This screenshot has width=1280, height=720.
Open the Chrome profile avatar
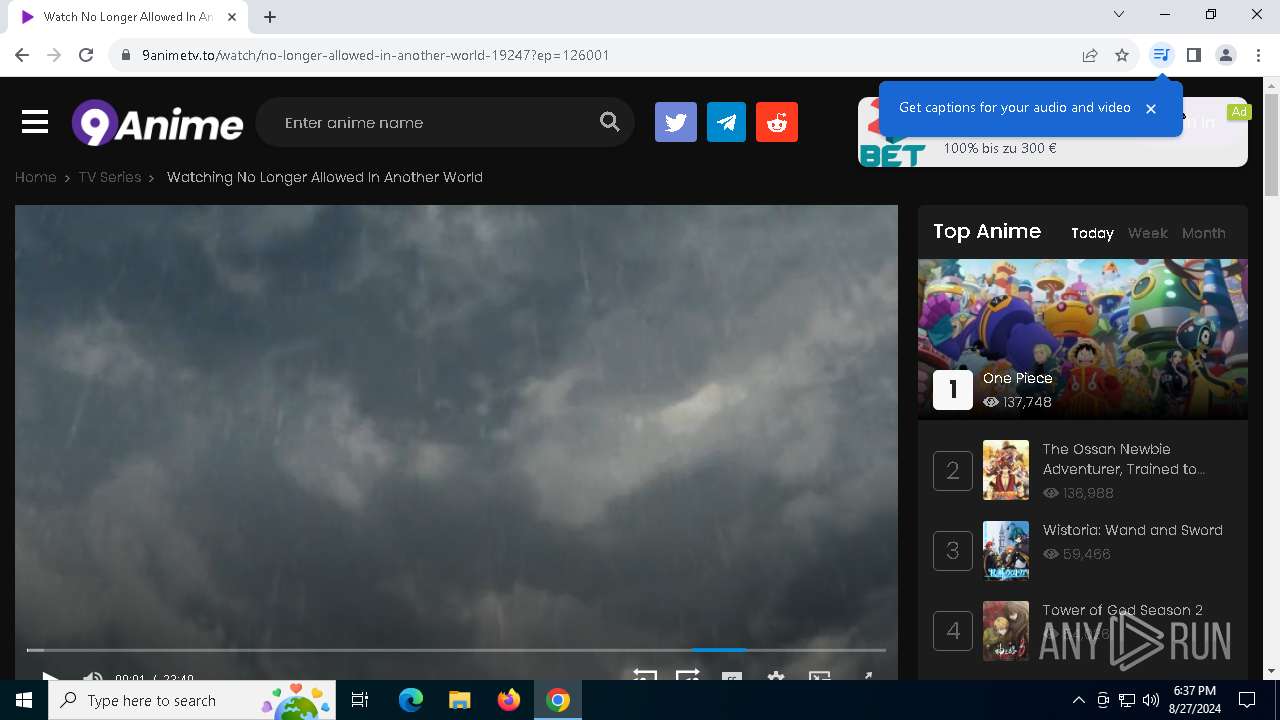click(1226, 55)
